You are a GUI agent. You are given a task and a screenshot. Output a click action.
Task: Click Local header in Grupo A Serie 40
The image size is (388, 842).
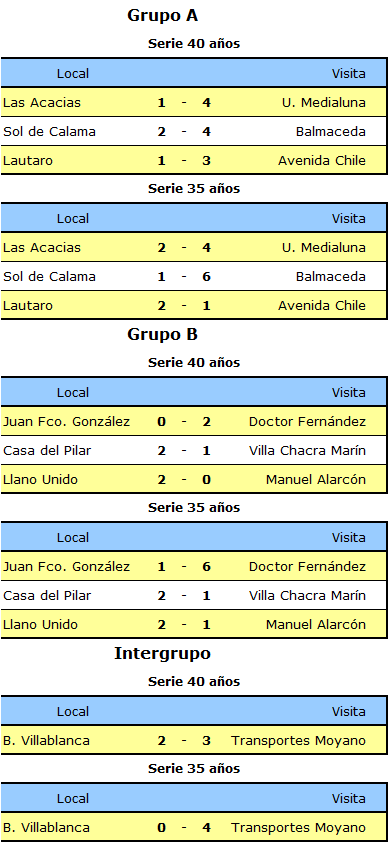pos(73,73)
